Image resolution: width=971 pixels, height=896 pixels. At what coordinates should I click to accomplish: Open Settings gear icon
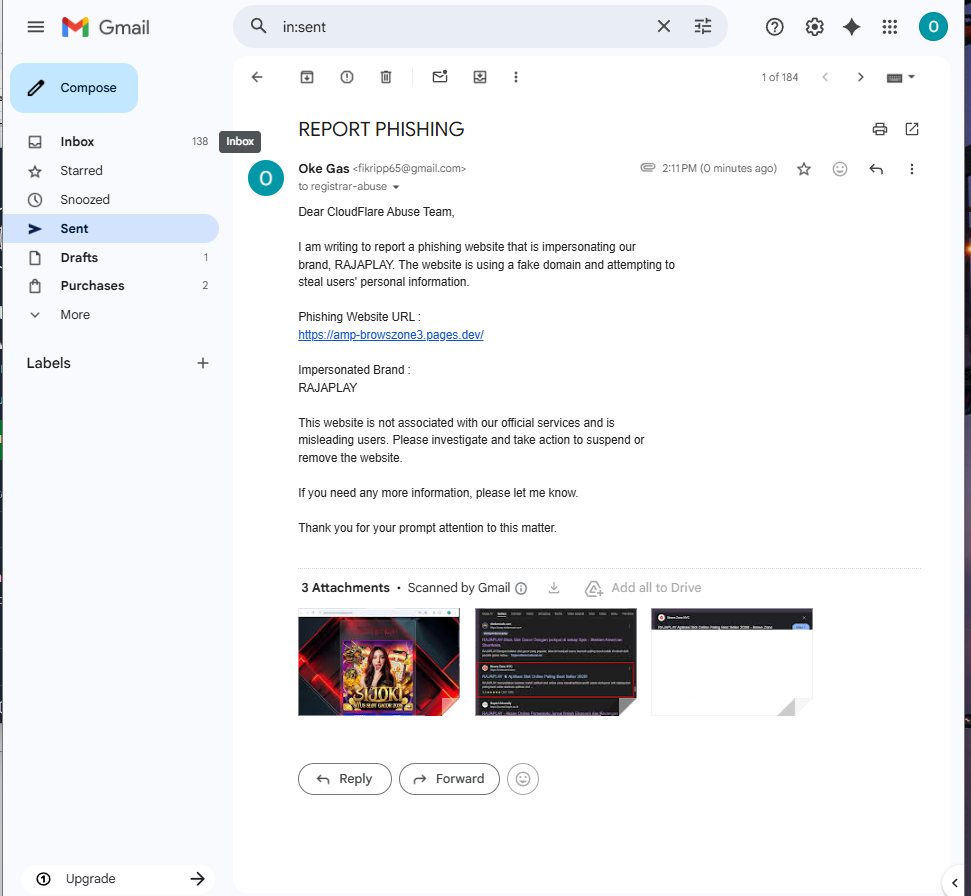pos(814,27)
